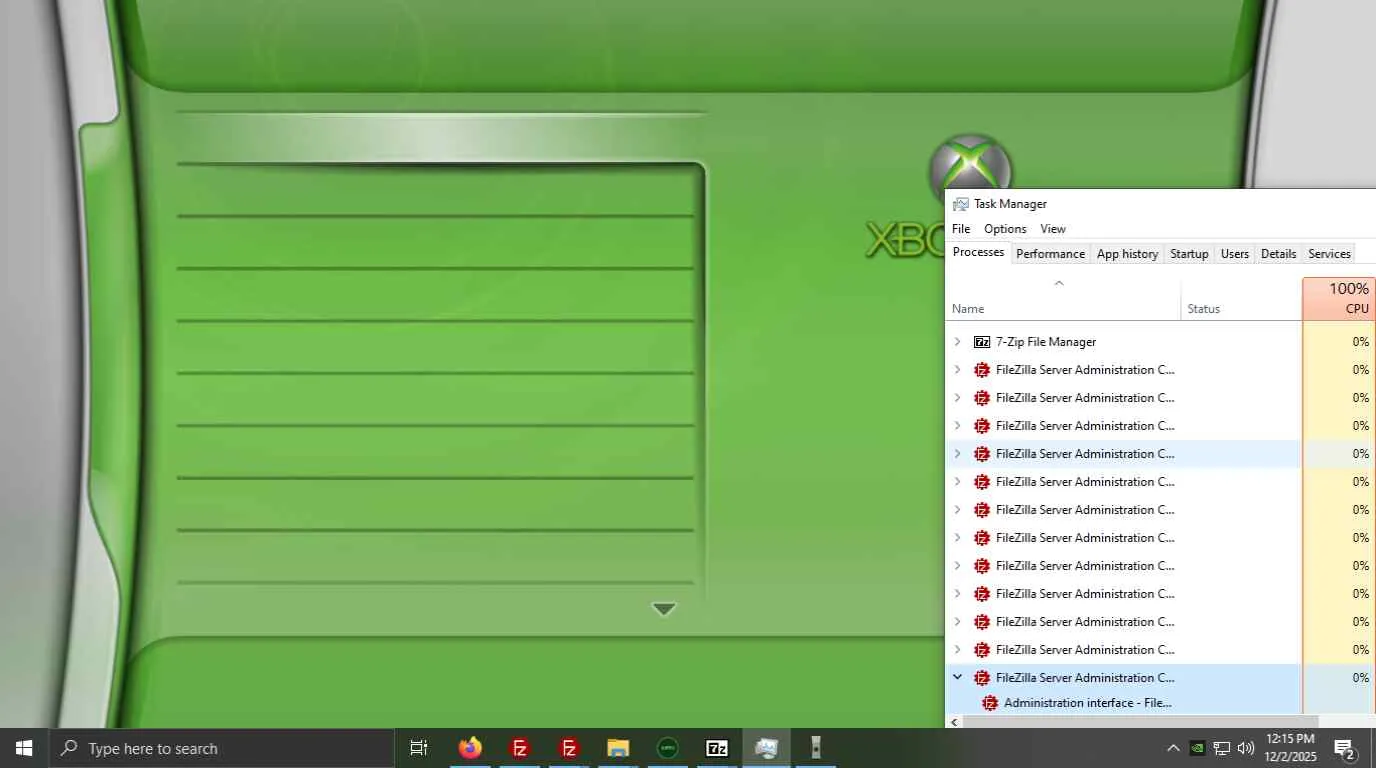Click the 'Type here to search' box
The image size is (1376, 768).
click(221, 748)
